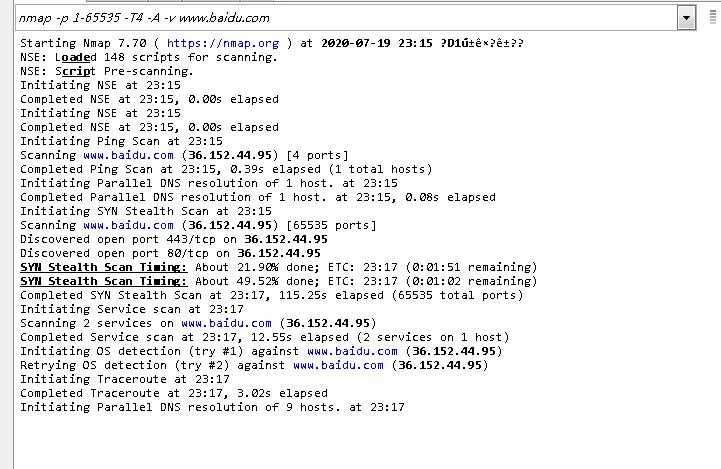Click the bold date 2020-07-19 23:15
Screen dimensions: 721x469
pos(377,43)
